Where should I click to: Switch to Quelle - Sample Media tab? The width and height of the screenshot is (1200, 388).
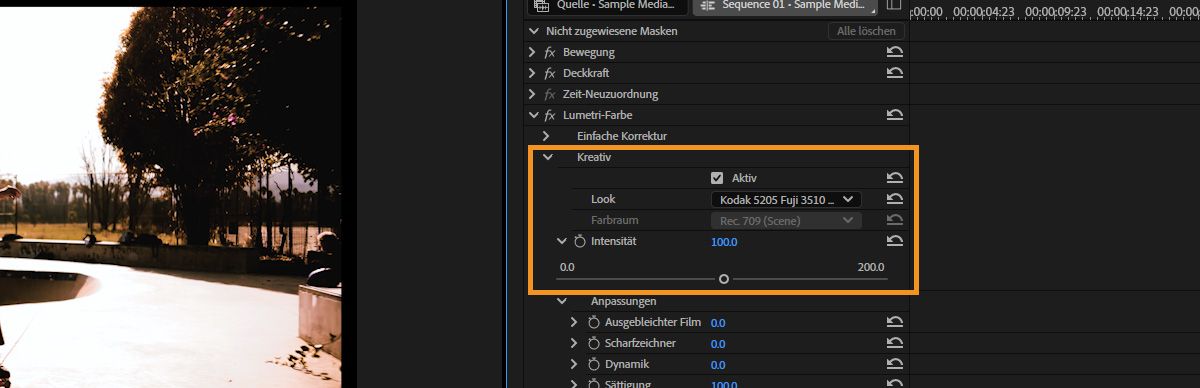click(607, 6)
